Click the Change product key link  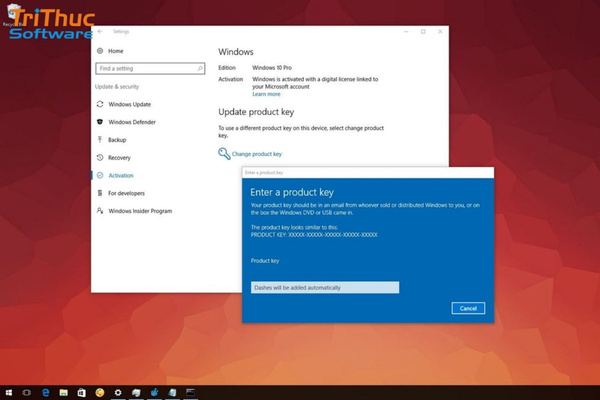tap(256, 154)
